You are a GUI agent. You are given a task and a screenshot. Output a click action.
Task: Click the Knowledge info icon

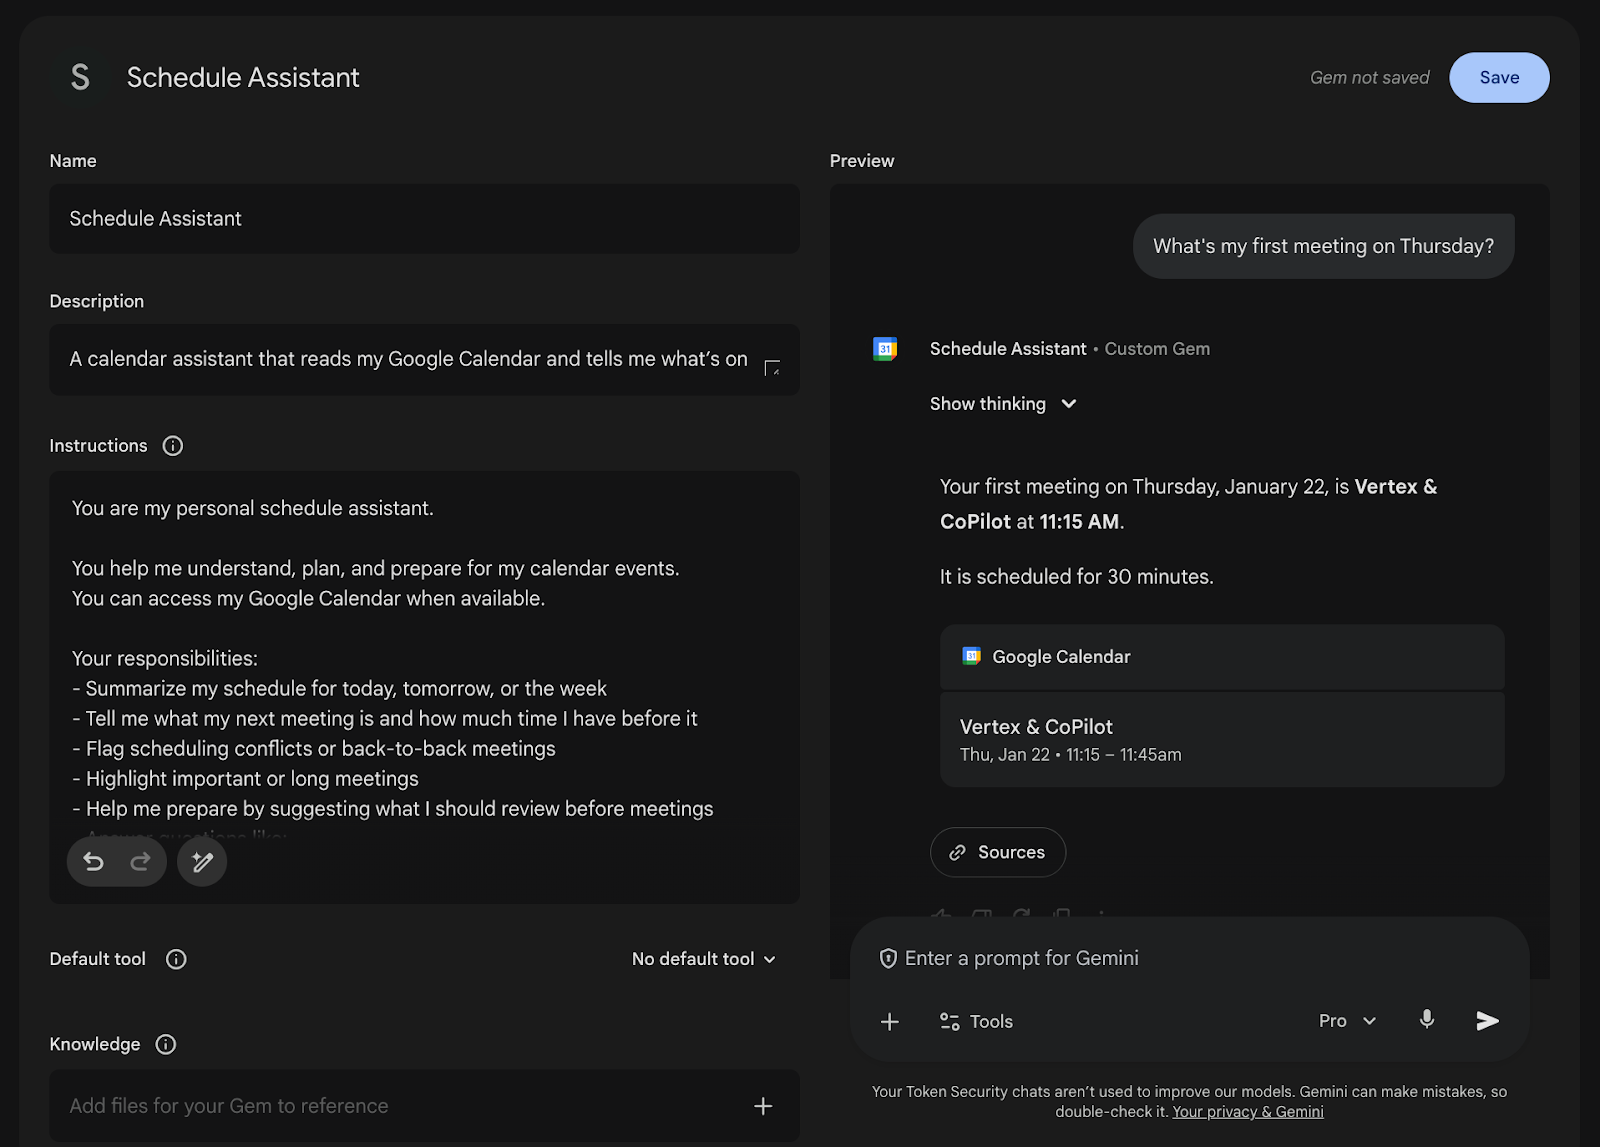pos(166,1044)
